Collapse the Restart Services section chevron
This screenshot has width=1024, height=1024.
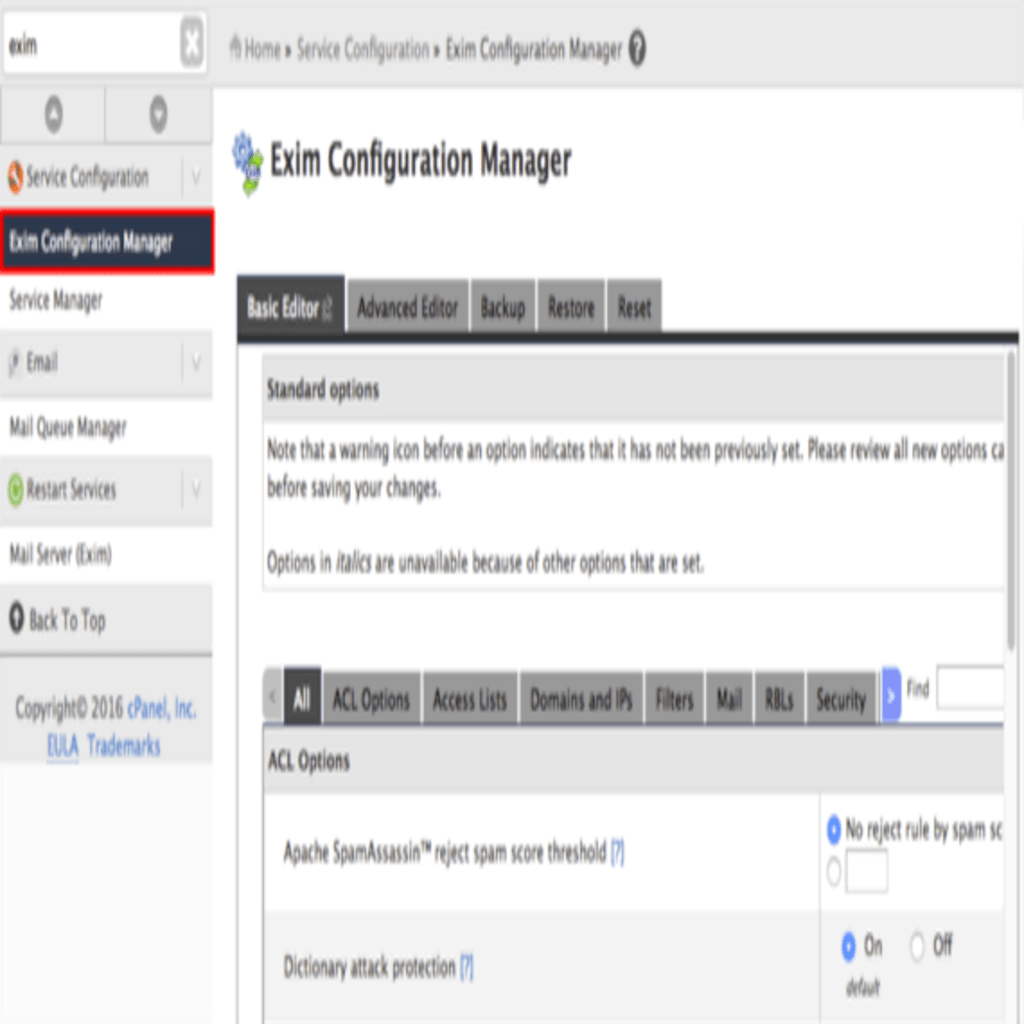[196, 489]
